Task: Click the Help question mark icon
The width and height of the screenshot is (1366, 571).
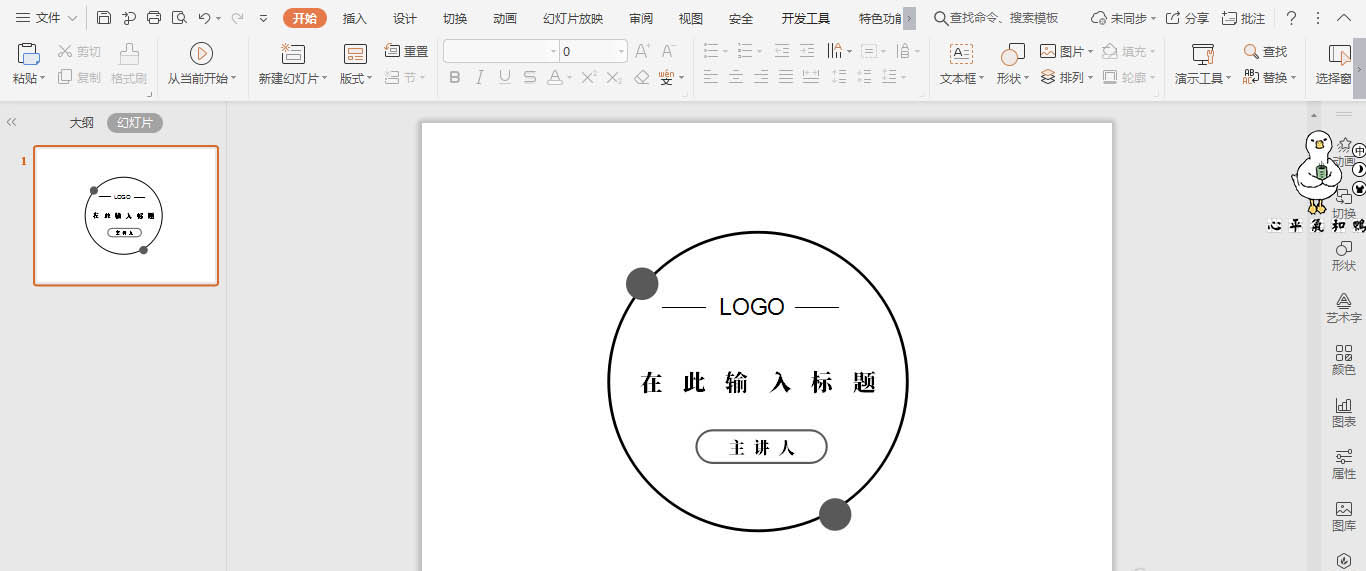Action: pos(1291,18)
